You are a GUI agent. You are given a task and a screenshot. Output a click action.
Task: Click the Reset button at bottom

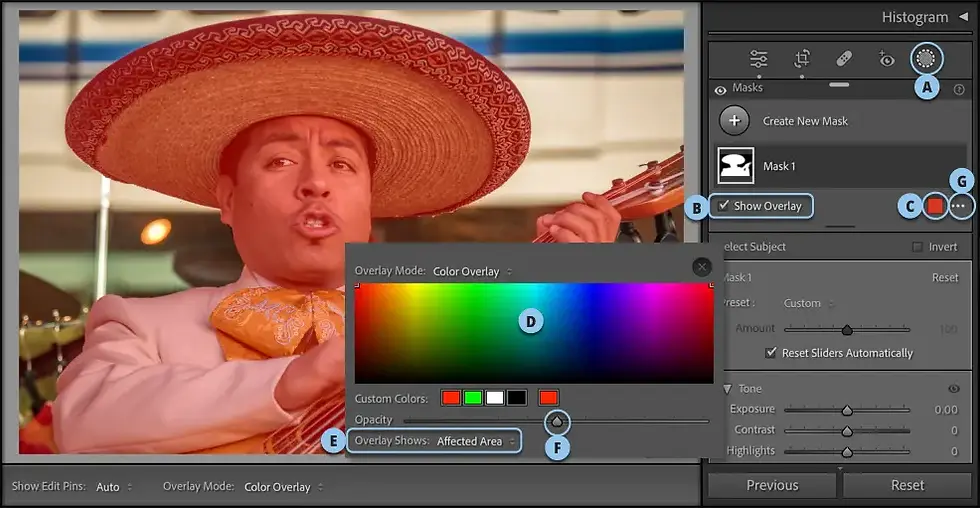click(x=907, y=485)
